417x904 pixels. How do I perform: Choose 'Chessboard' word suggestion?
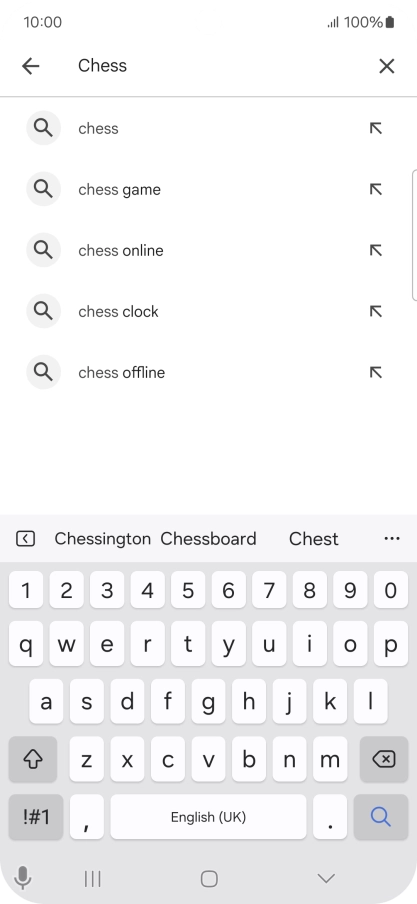(x=208, y=538)
